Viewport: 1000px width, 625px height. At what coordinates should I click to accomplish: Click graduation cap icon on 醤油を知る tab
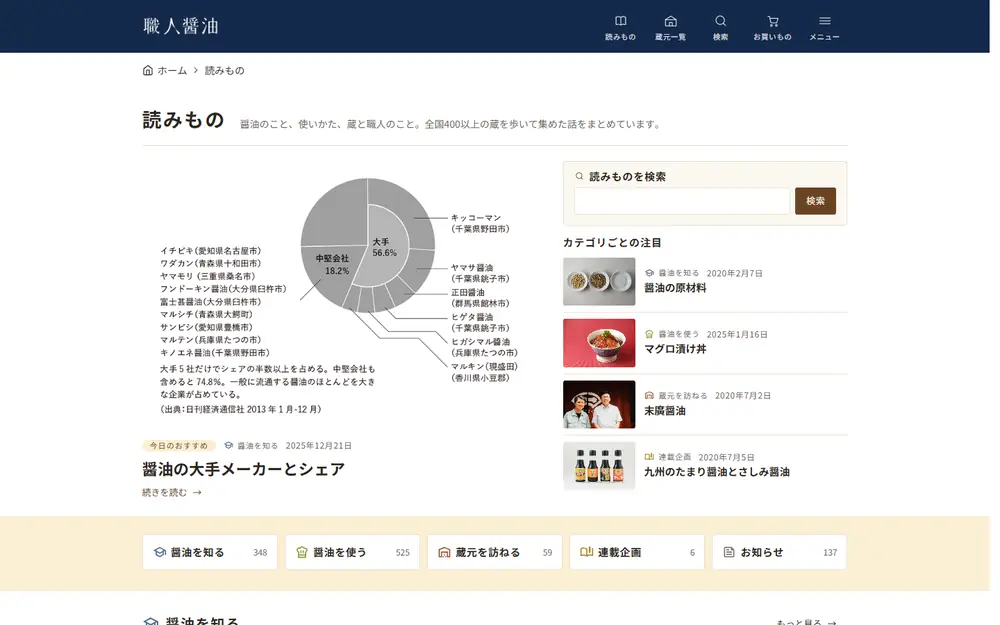[x=159, y=552]
